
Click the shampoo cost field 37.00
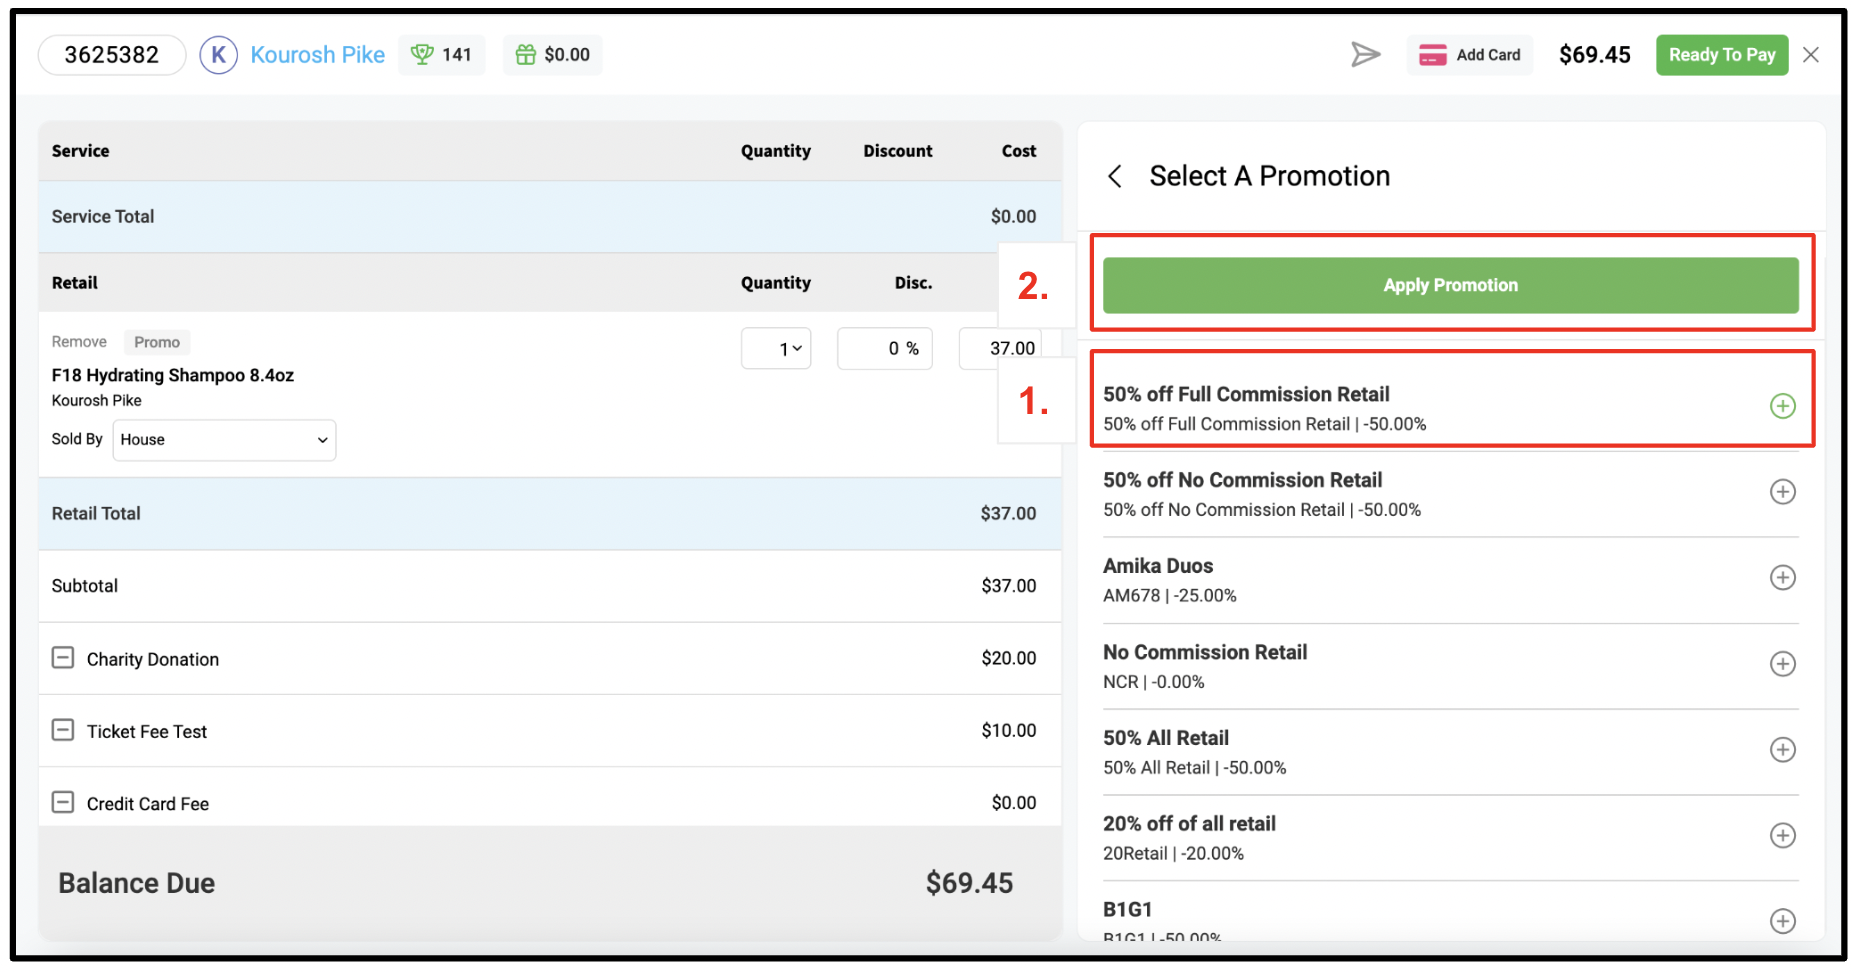point(1001,348)
